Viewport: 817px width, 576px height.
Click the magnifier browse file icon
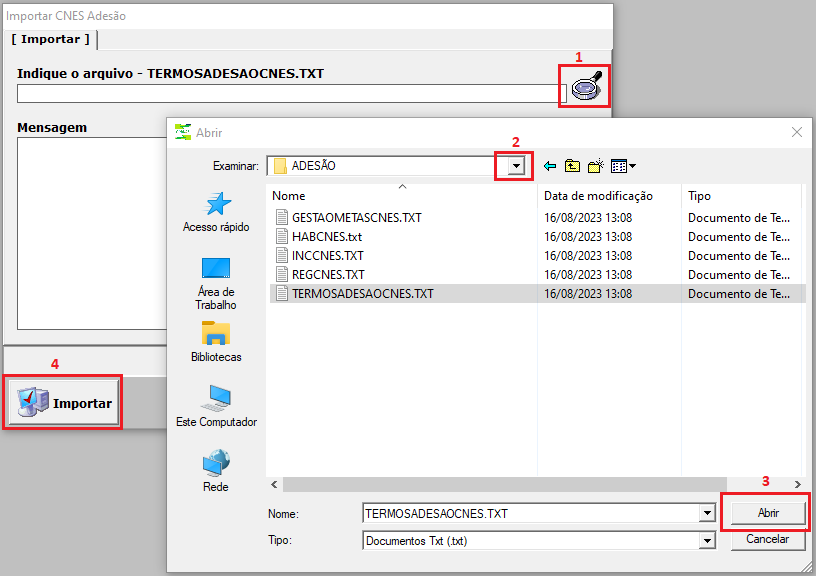tap(587, 87)
